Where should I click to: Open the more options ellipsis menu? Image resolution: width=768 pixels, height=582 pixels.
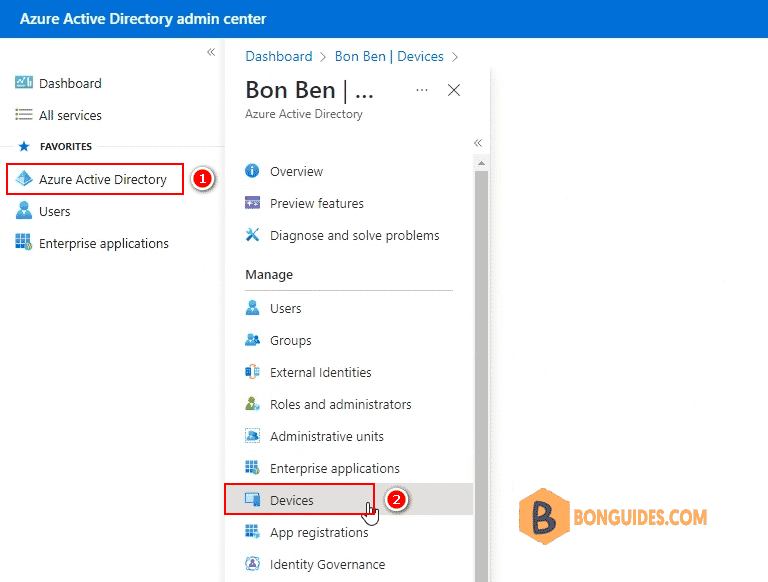coord(422,90)
